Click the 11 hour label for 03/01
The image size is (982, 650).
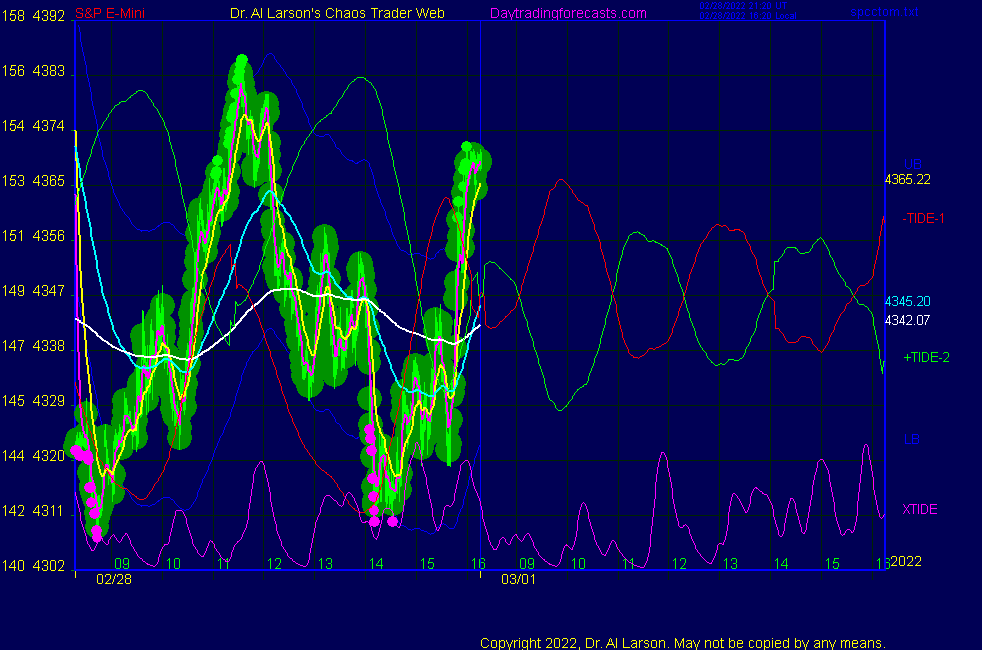point(629,564)
